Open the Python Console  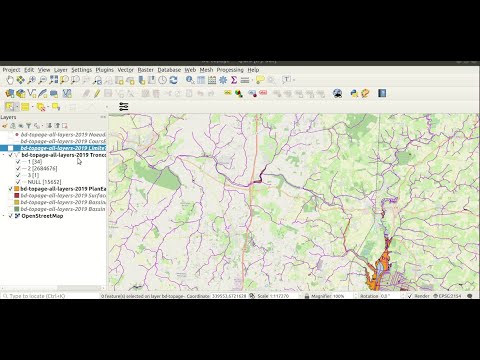pos(354,93)
